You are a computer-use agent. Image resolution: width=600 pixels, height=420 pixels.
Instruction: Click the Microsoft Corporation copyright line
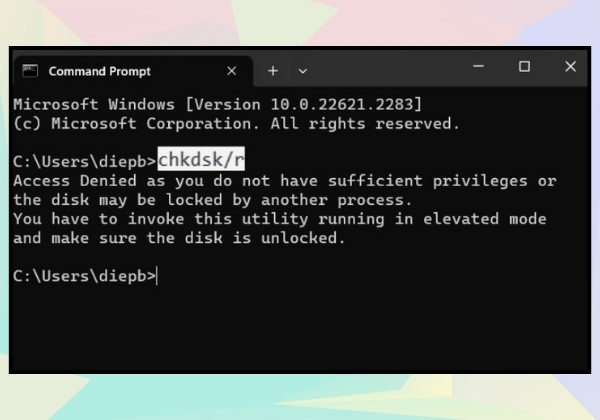[236, 124]
